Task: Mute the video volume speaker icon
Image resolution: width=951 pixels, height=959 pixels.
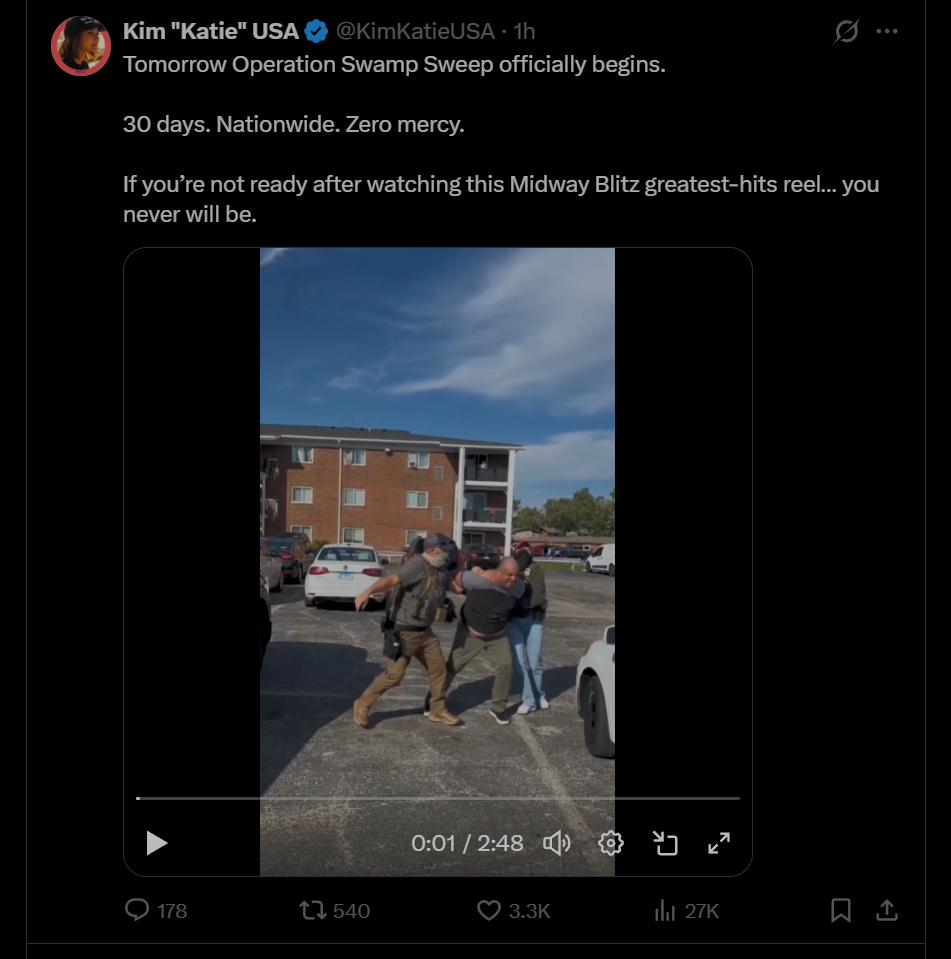Action: click(x=557, y=843)
